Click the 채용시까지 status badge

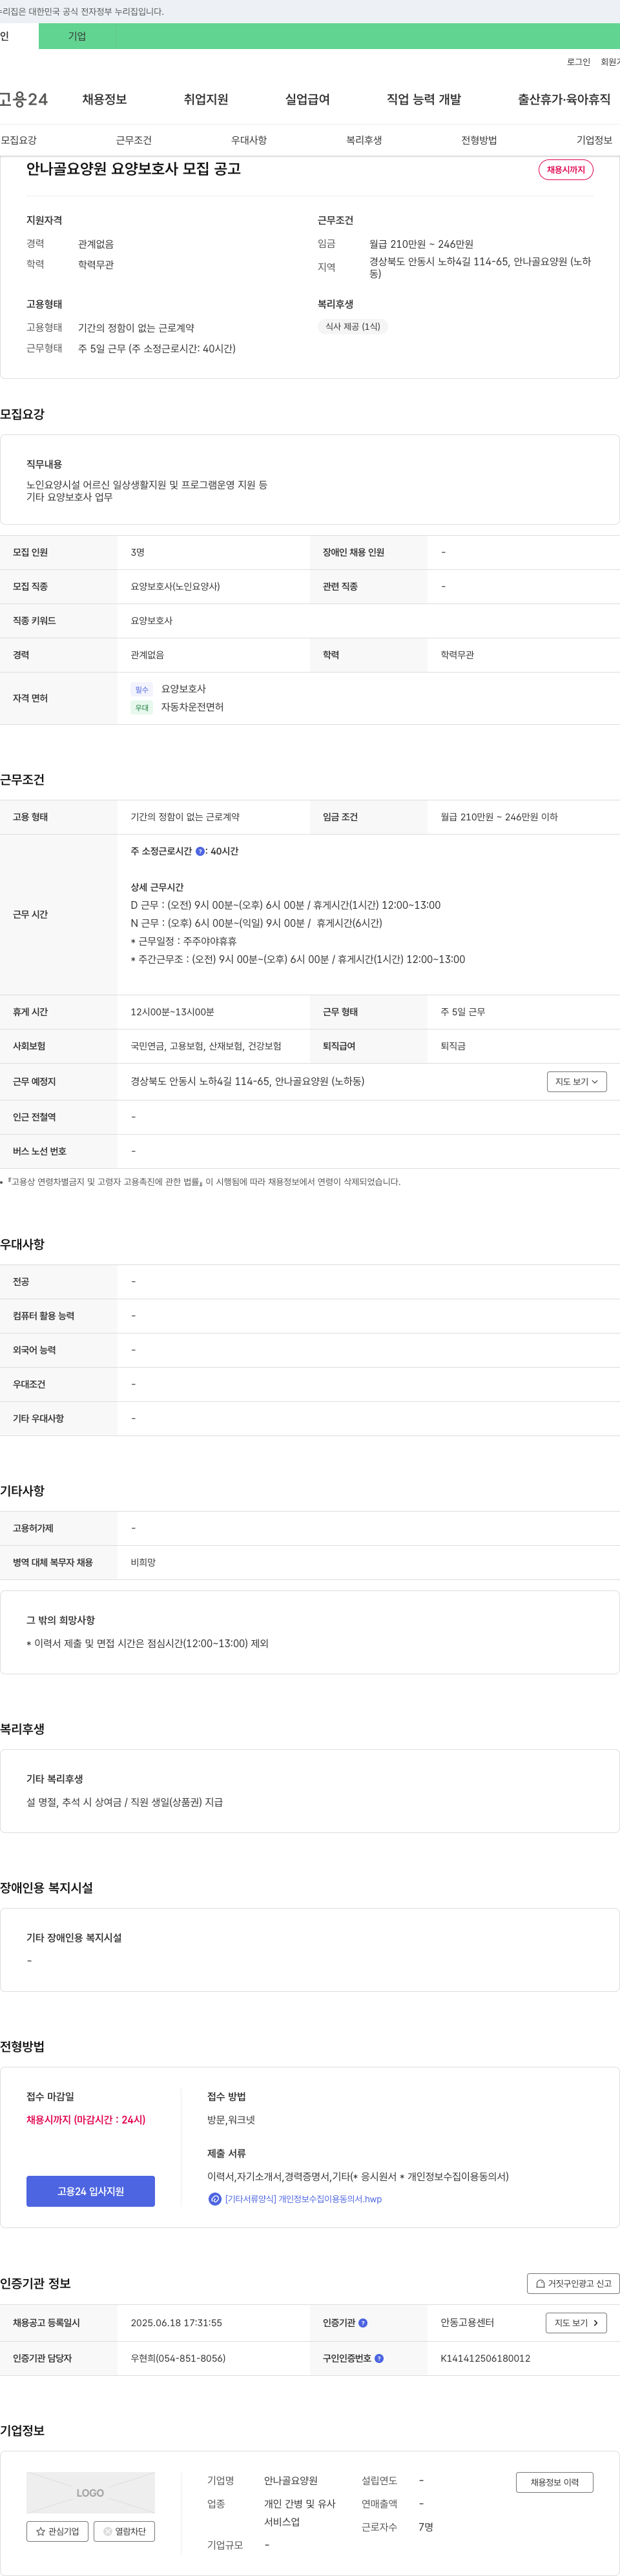(566, 170)
